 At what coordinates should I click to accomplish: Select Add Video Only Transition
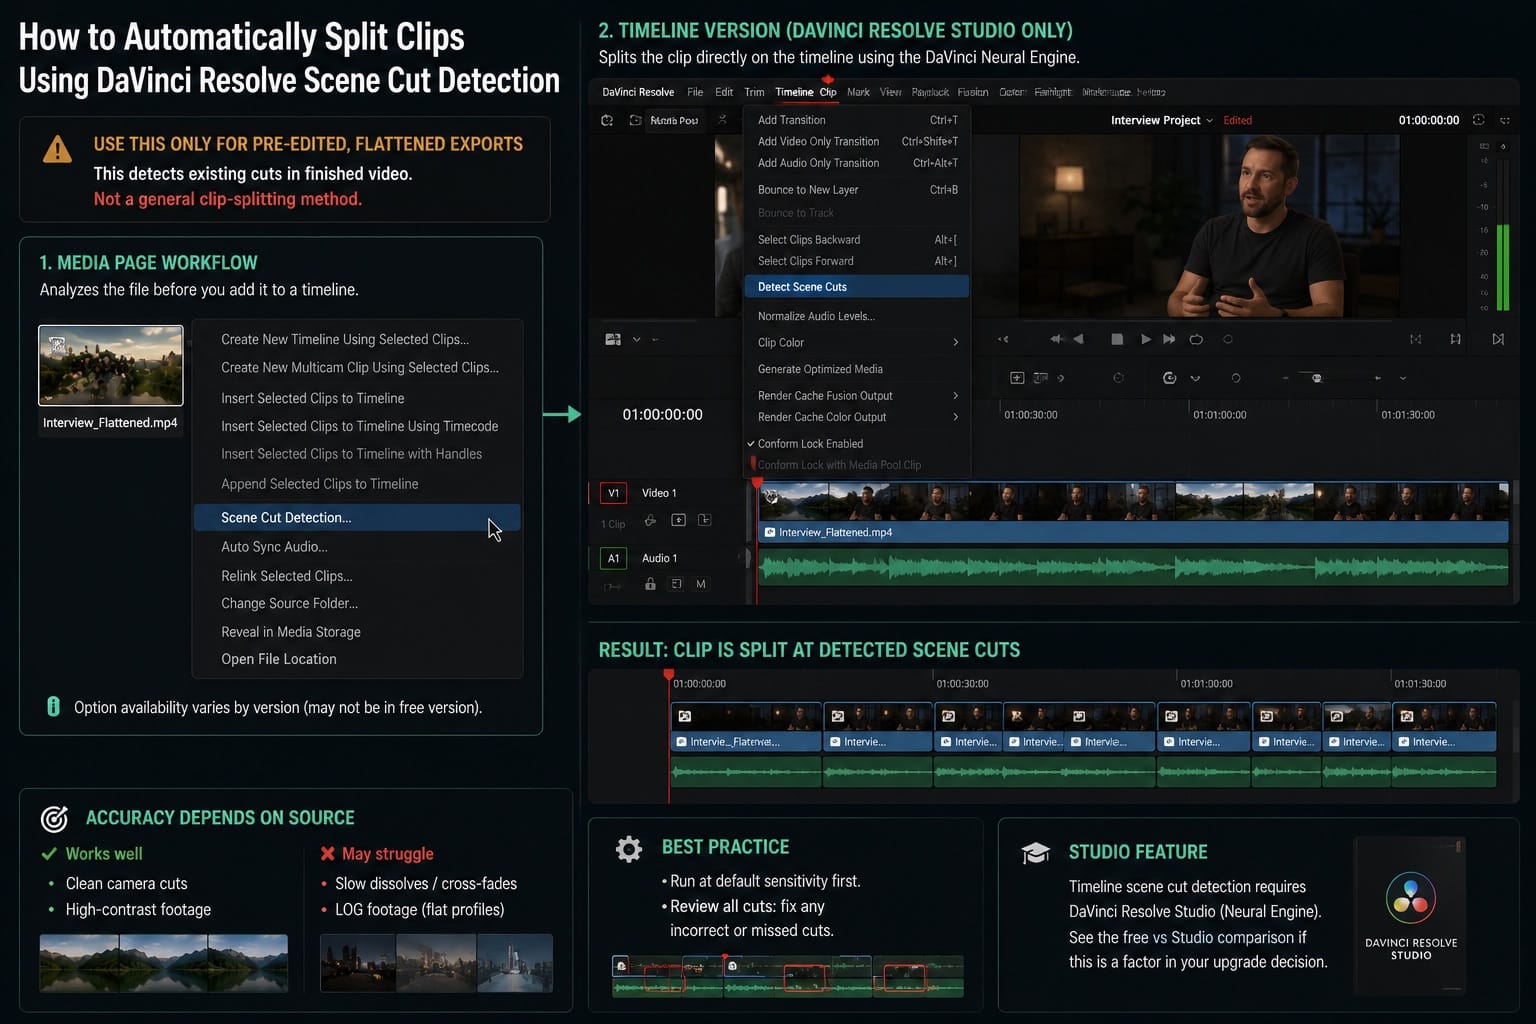[x=857, y=142]
